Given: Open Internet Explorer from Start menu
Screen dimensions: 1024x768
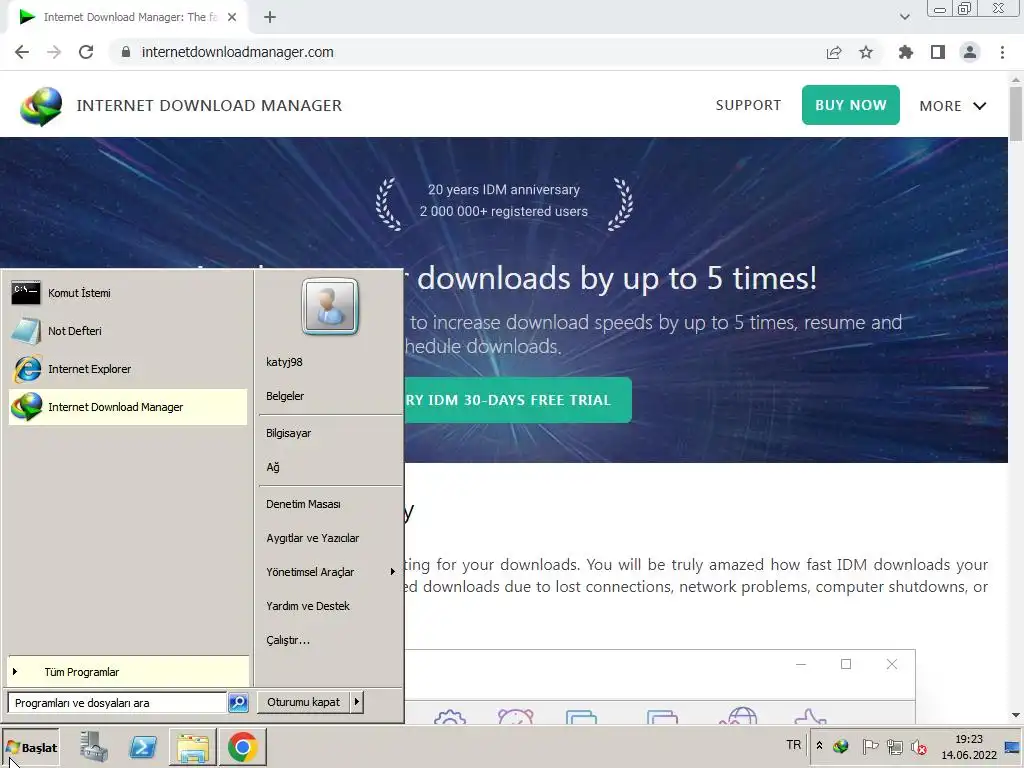Looking at the screenshot, I should [x=127, y=369].
